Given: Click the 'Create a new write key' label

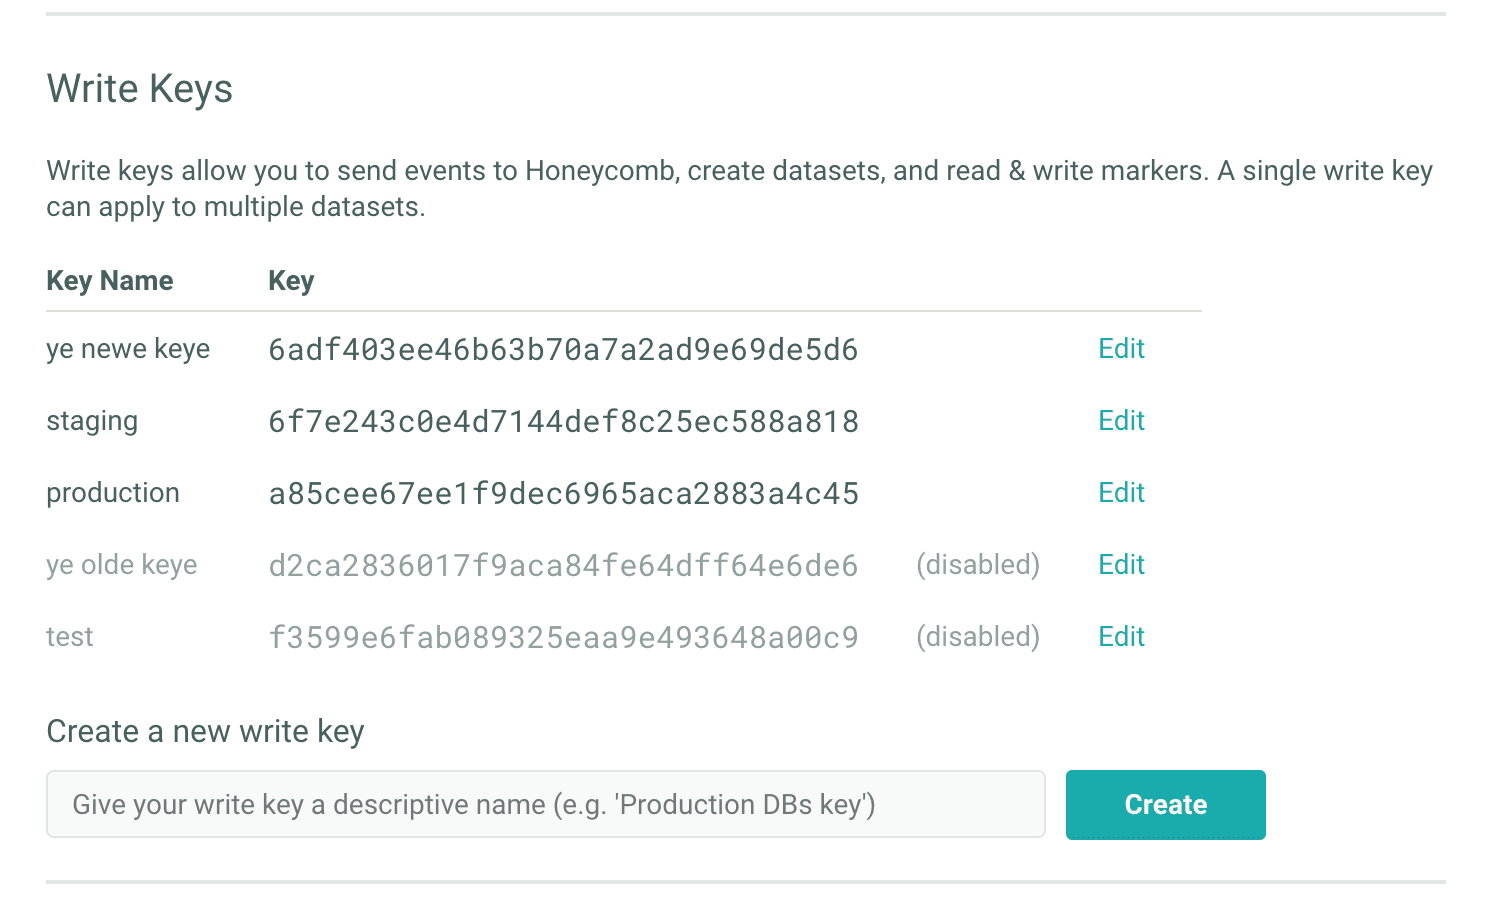Looking at the screenshot, I should click(x=204, y=731).
